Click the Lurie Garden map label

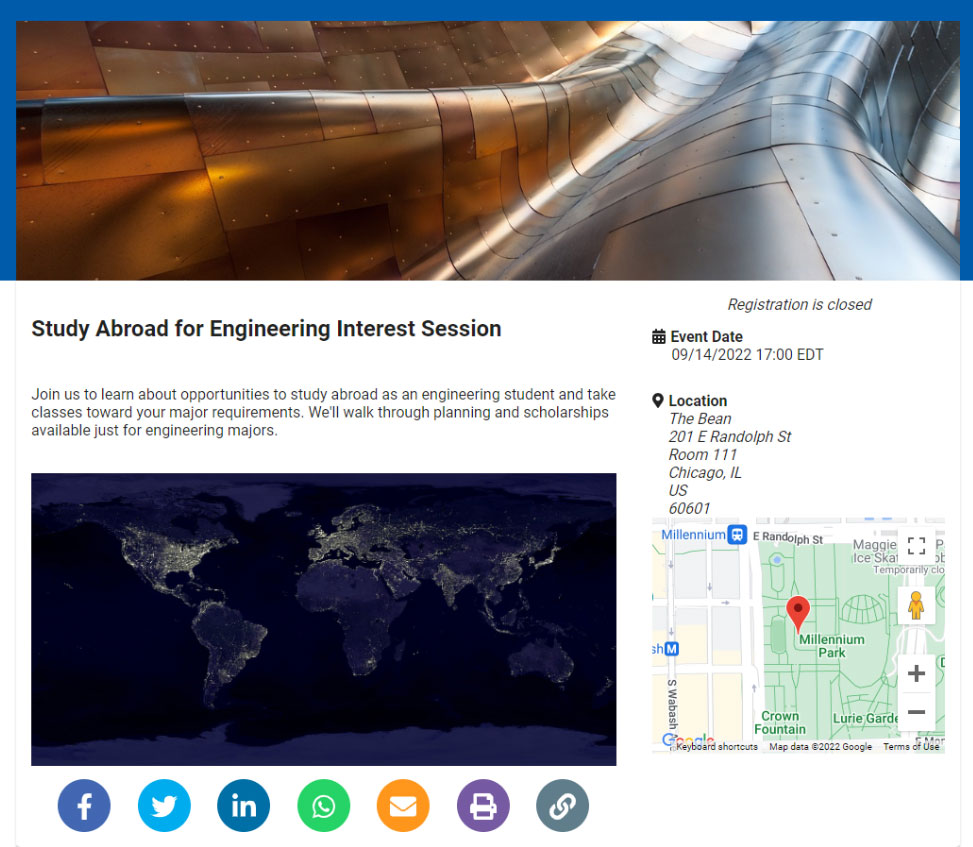865,718
